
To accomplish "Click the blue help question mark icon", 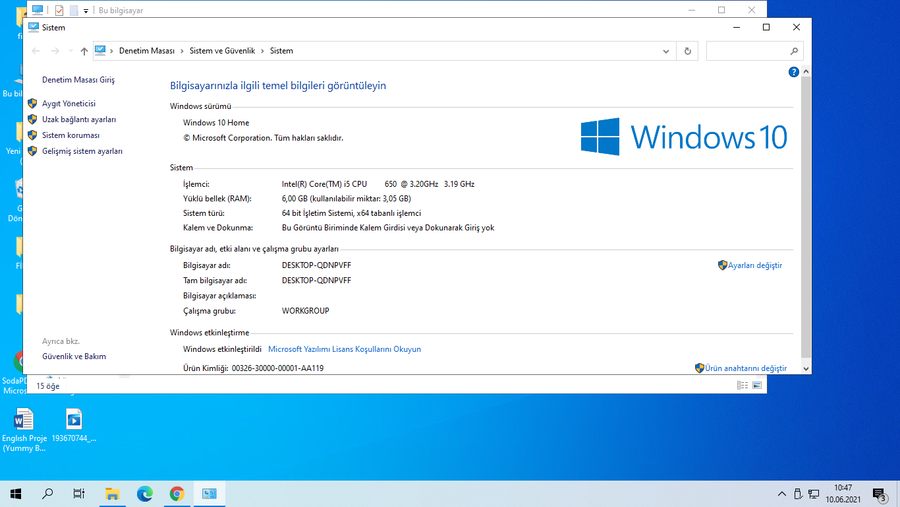I will [x=793, y=72].
